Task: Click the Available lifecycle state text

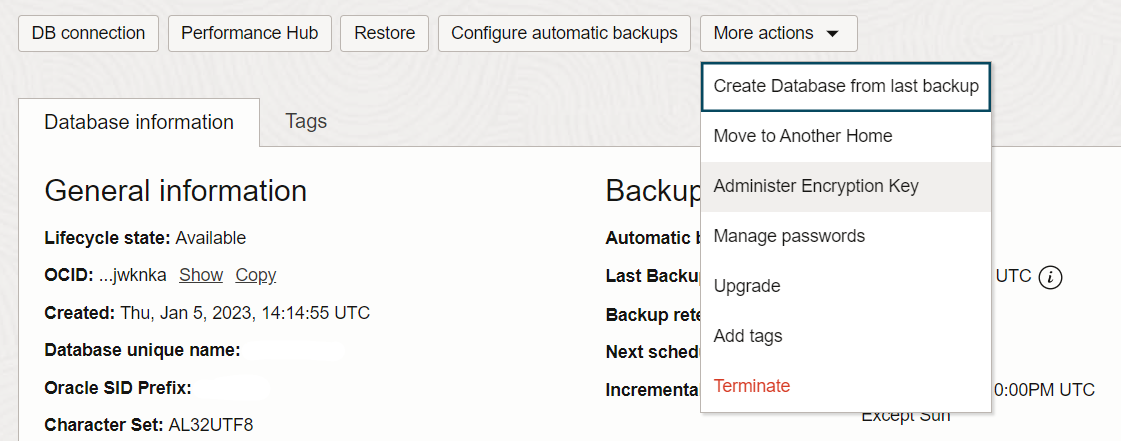Action: (210, 238)
